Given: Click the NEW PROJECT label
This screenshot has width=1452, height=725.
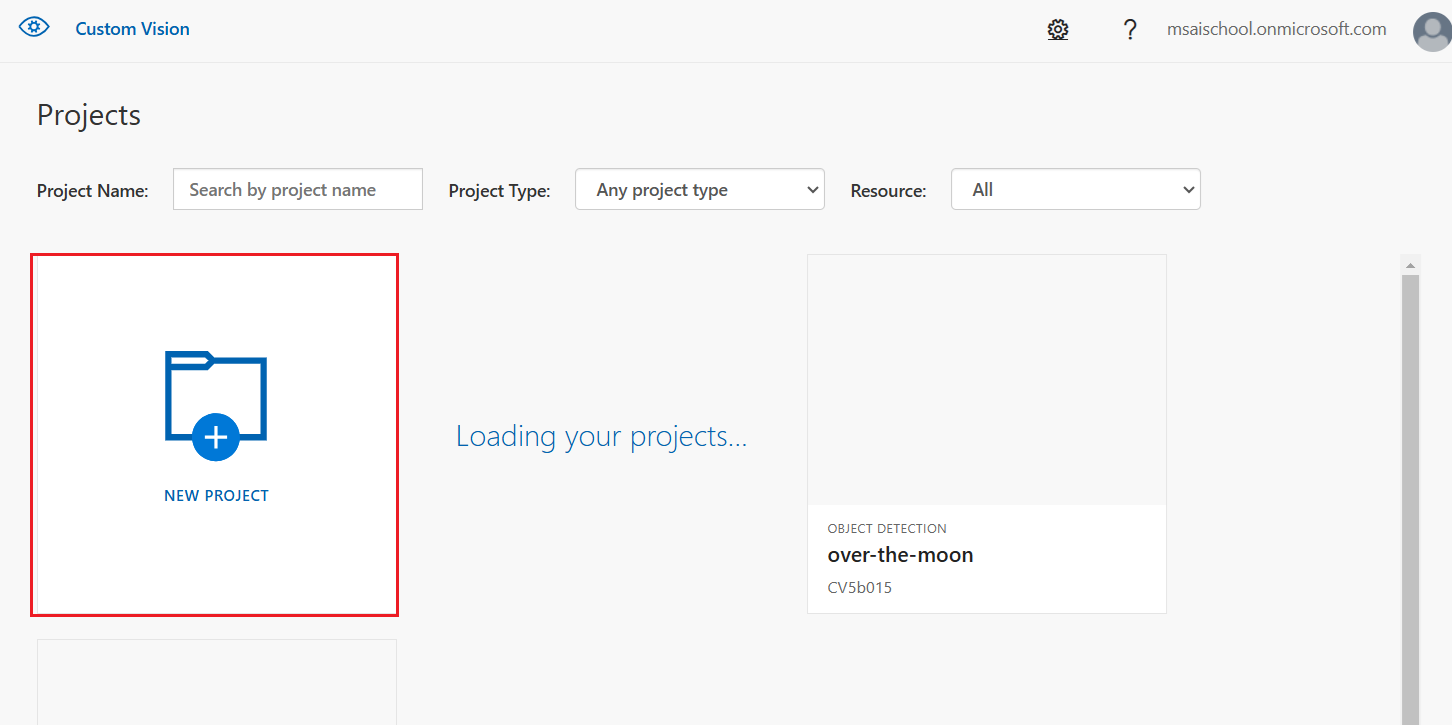Looking at the screenshot, I should [216, 496].
